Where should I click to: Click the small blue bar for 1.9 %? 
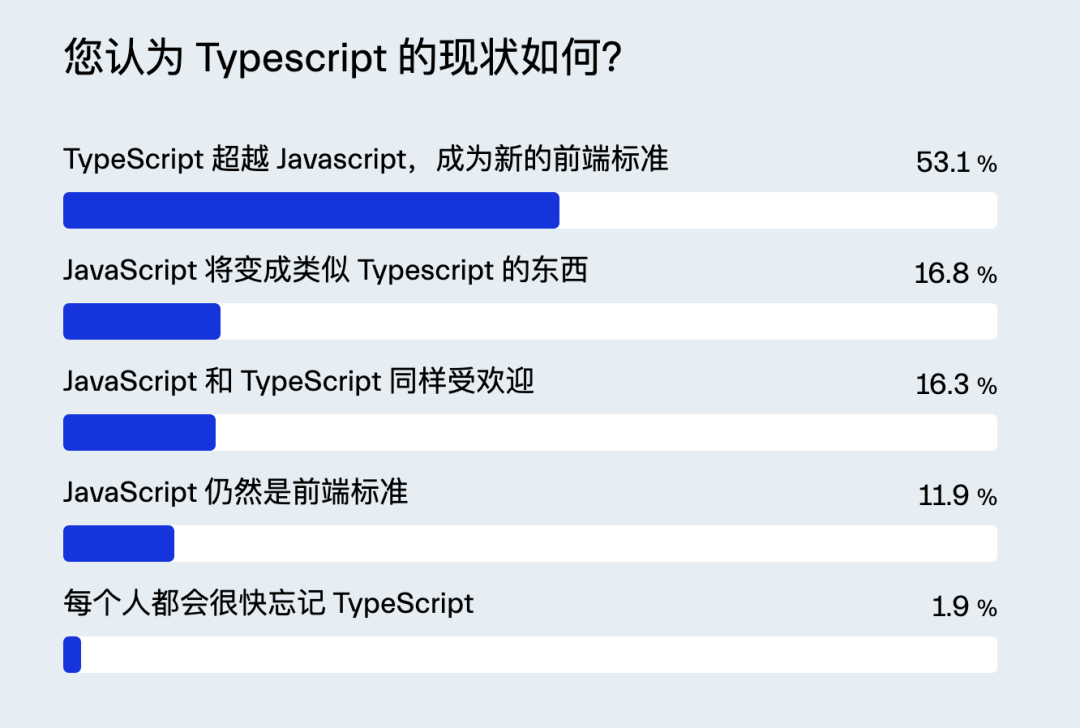coord(72,654)
